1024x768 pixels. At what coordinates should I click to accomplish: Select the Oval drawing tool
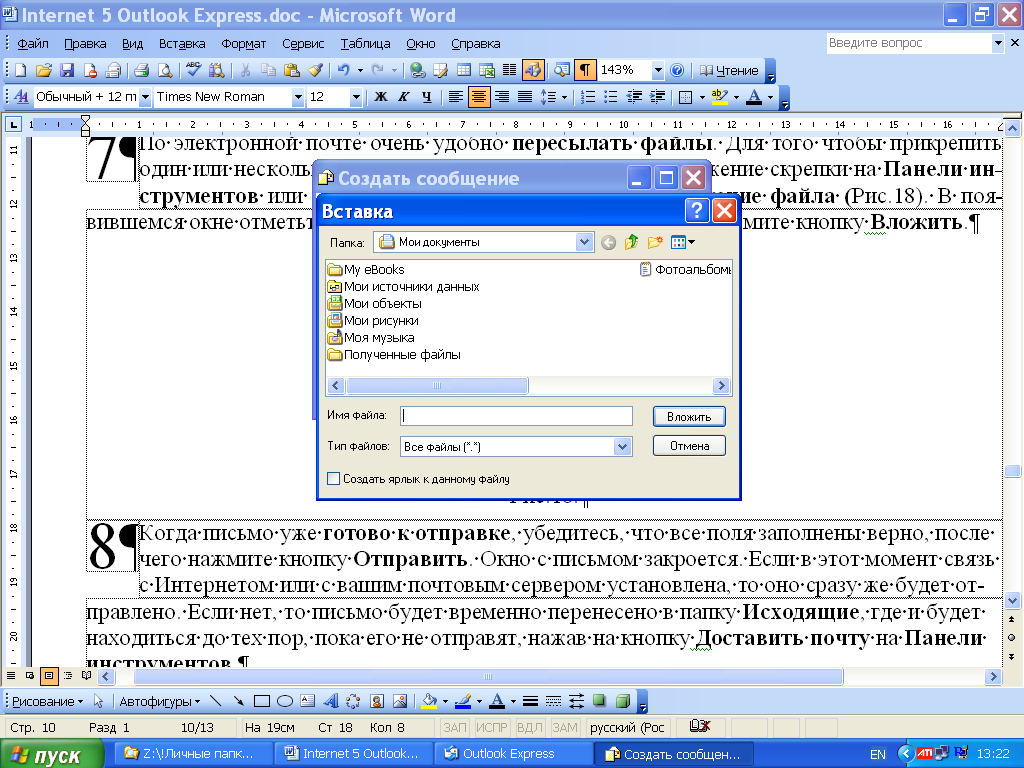coord(285,701)
